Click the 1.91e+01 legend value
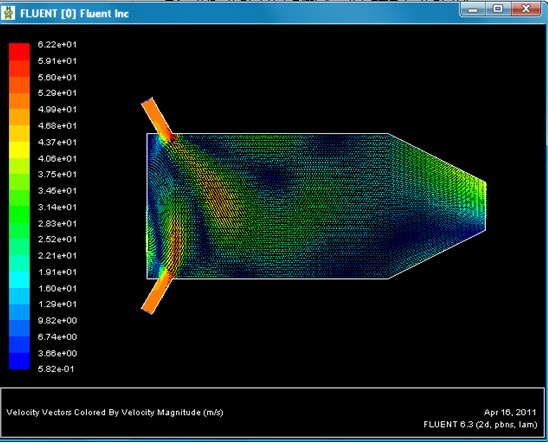 [x=57, y=272]
